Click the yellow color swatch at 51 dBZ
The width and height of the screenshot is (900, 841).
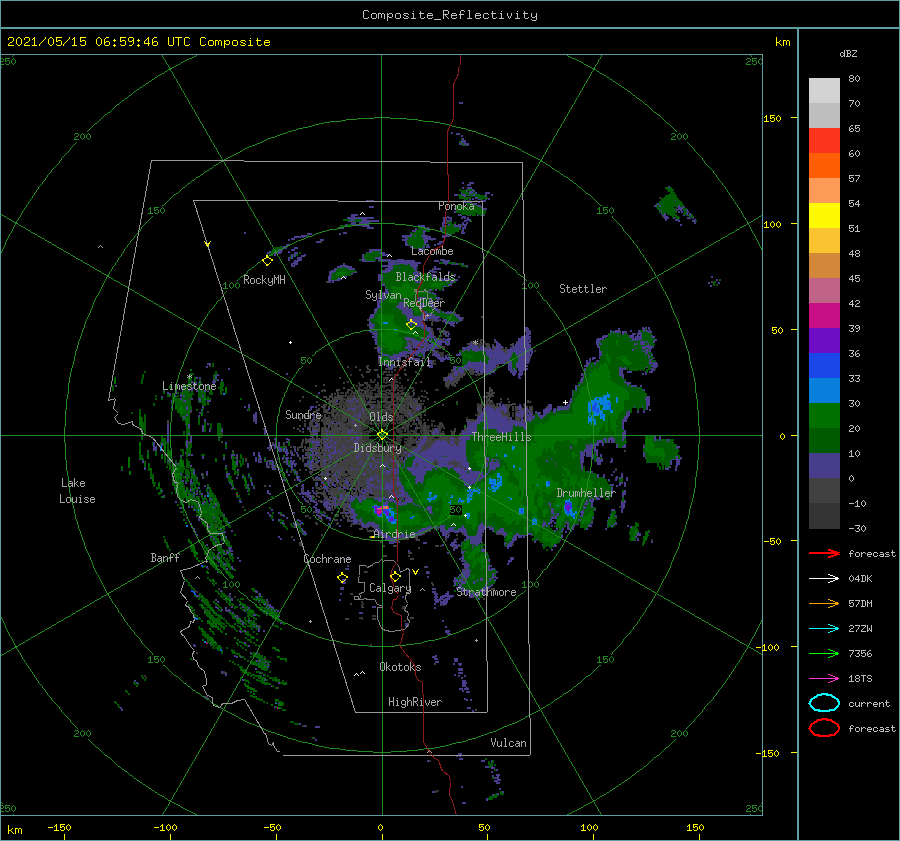pos(824,215)
